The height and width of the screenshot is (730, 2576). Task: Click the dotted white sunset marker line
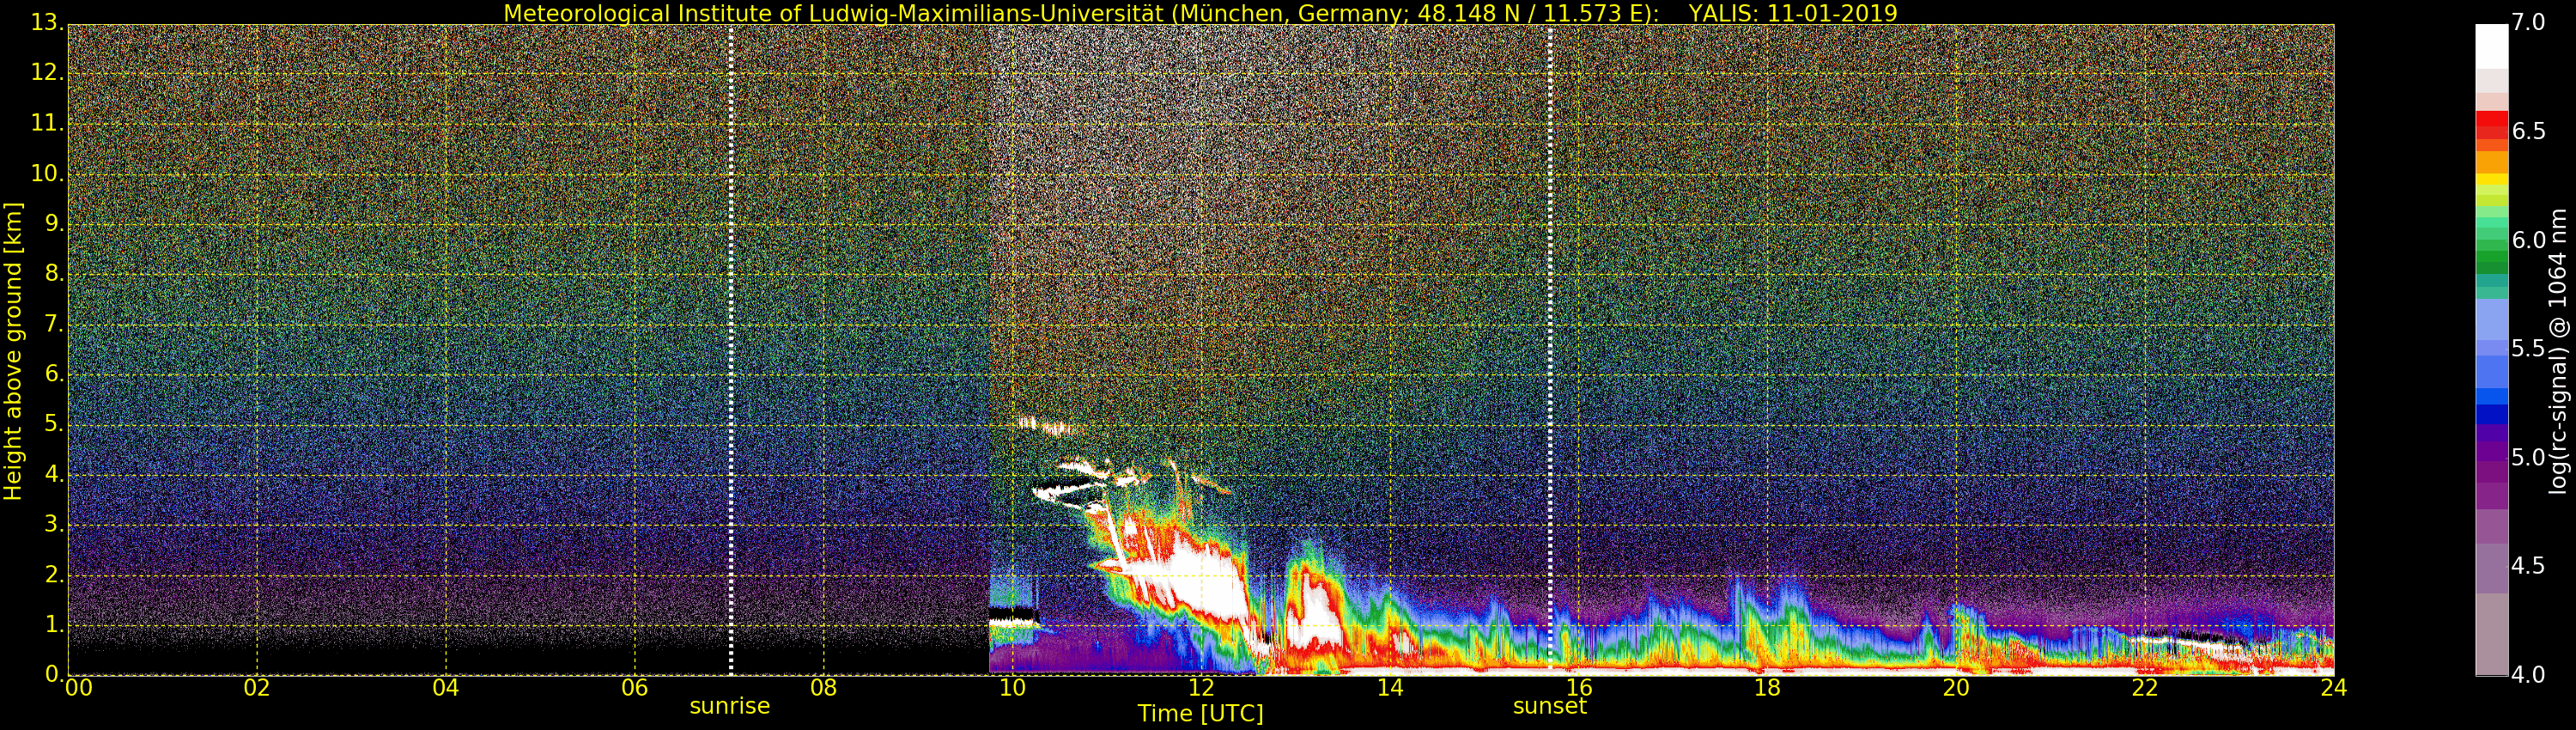(1550, 350)
